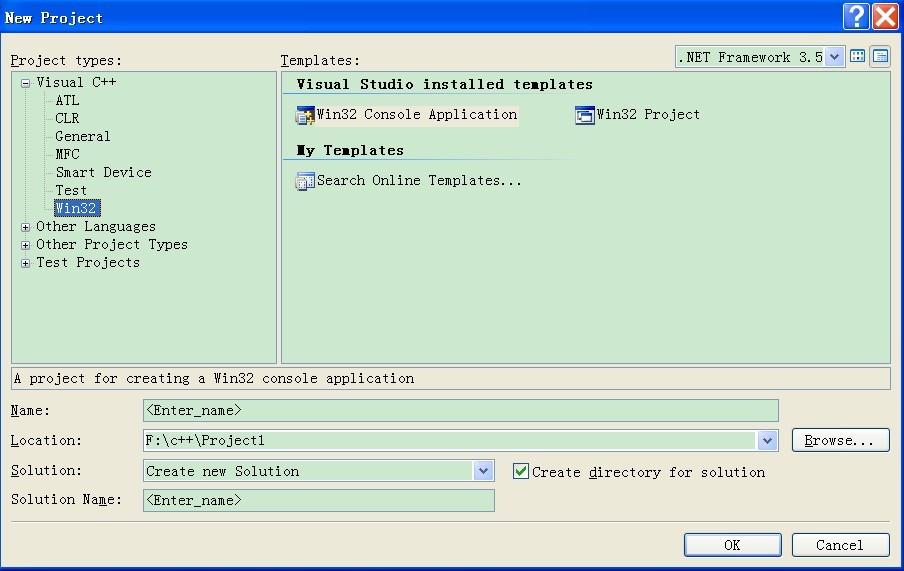Click the Win32 Project template icon
This screenshot has height=571, width=904.
[585, 115]
